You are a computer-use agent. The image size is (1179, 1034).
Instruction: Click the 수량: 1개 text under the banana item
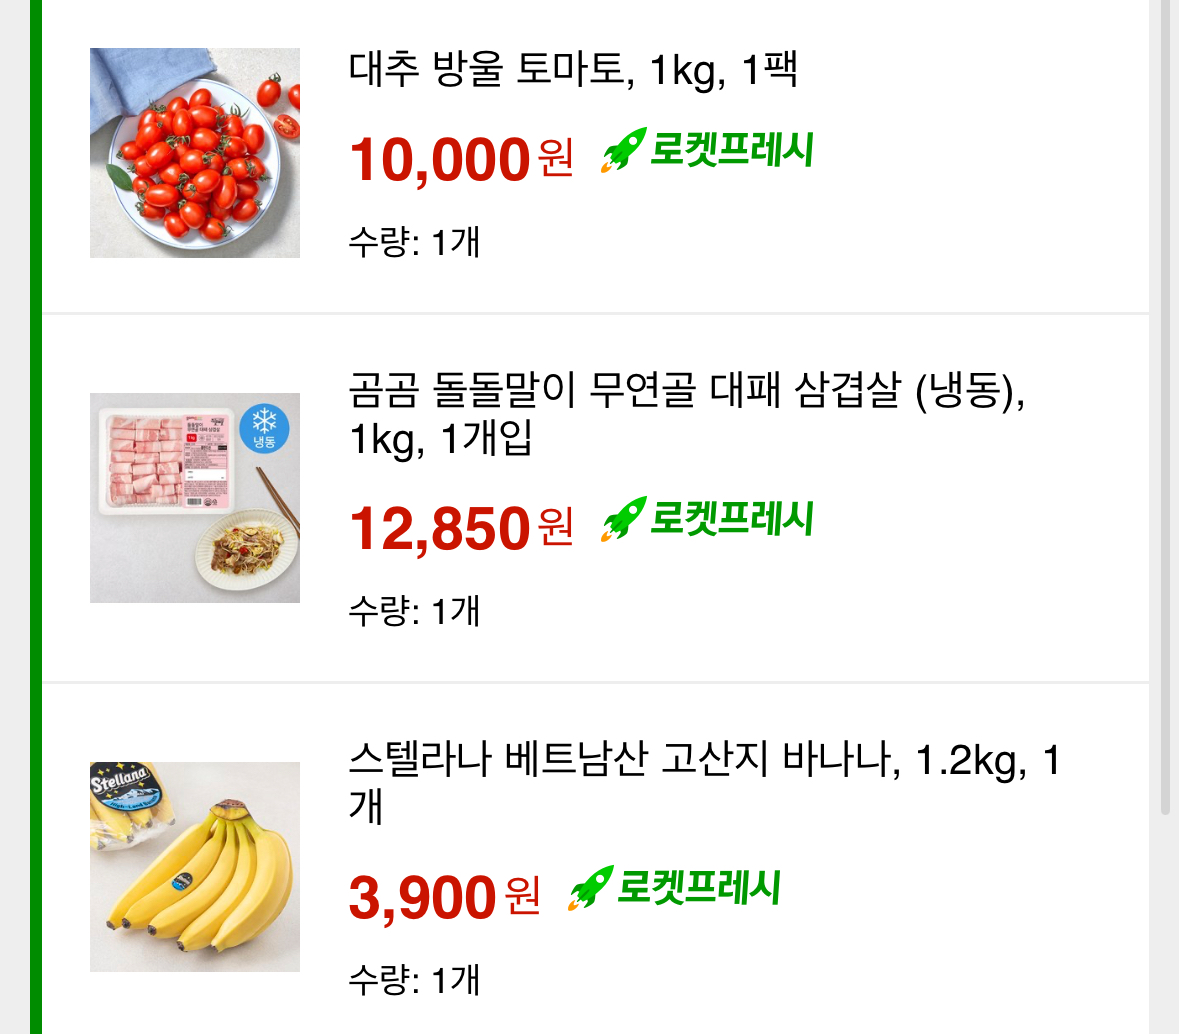414,980
